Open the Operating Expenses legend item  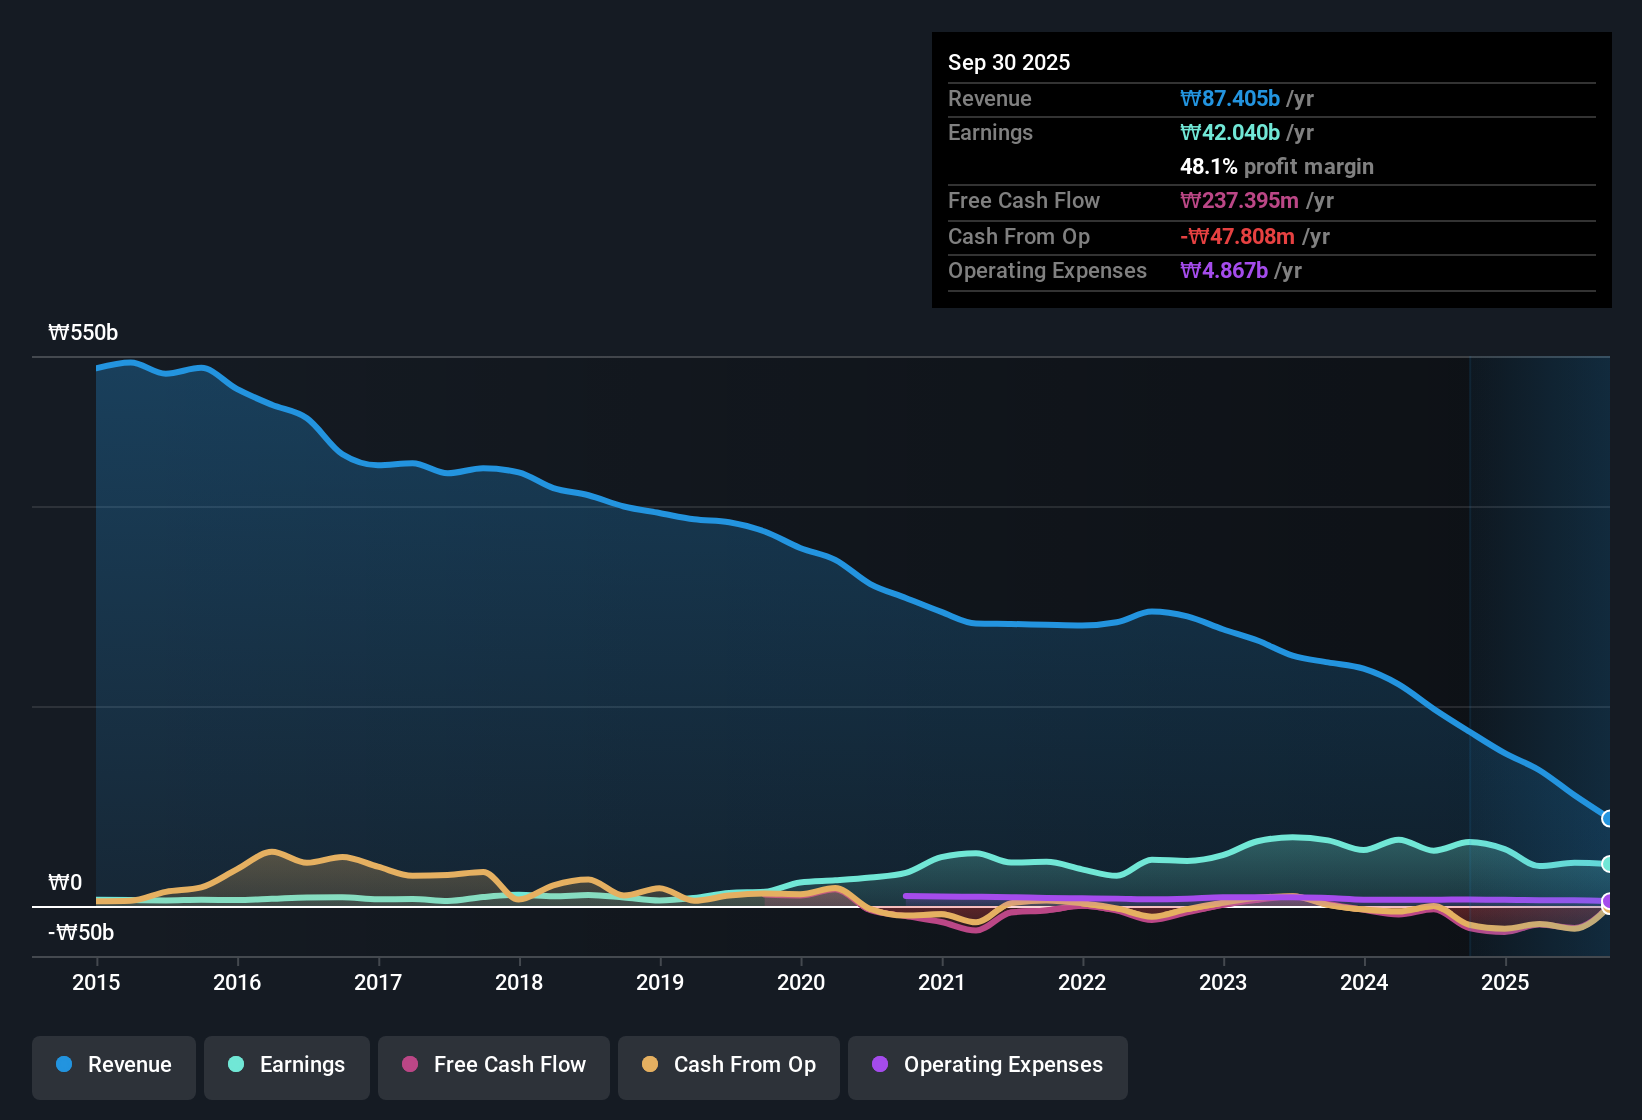(987, 1065)
